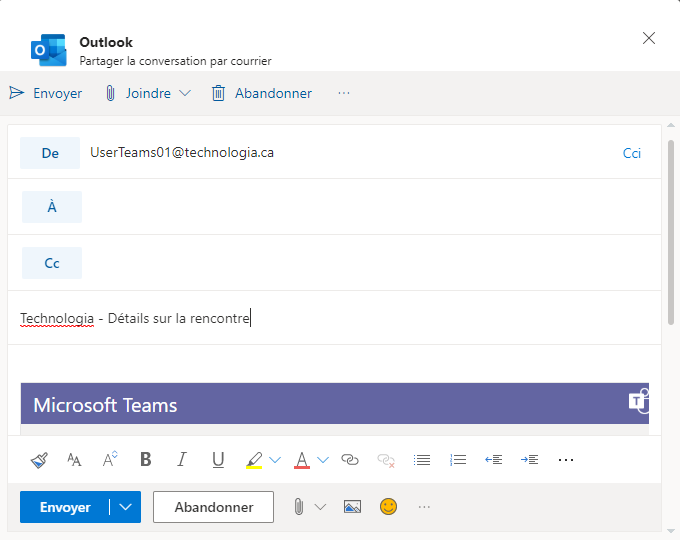Screen dimensions: 680x540
Task: Click the Outlook app logo
Action: [49, 50]
